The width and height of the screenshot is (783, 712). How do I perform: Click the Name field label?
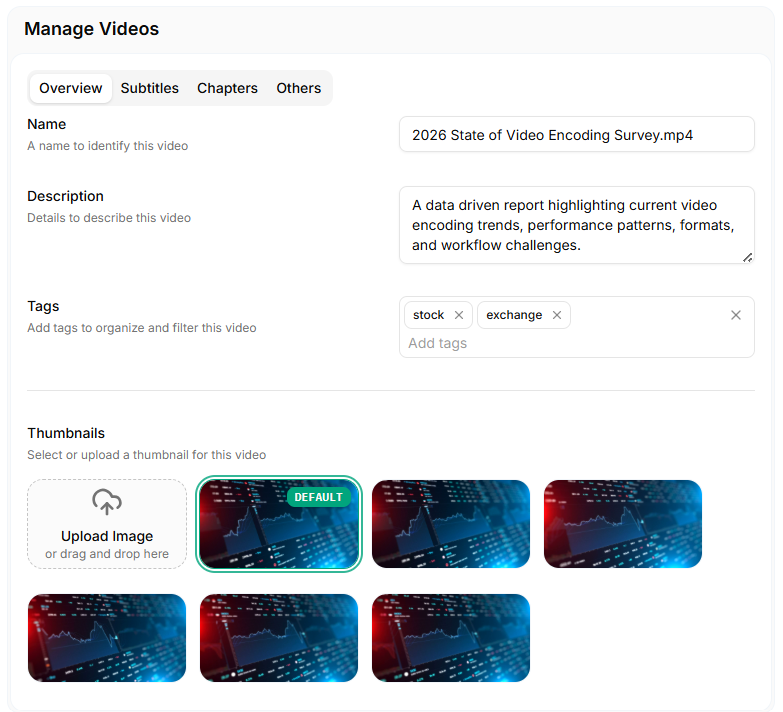pos(46,124)
